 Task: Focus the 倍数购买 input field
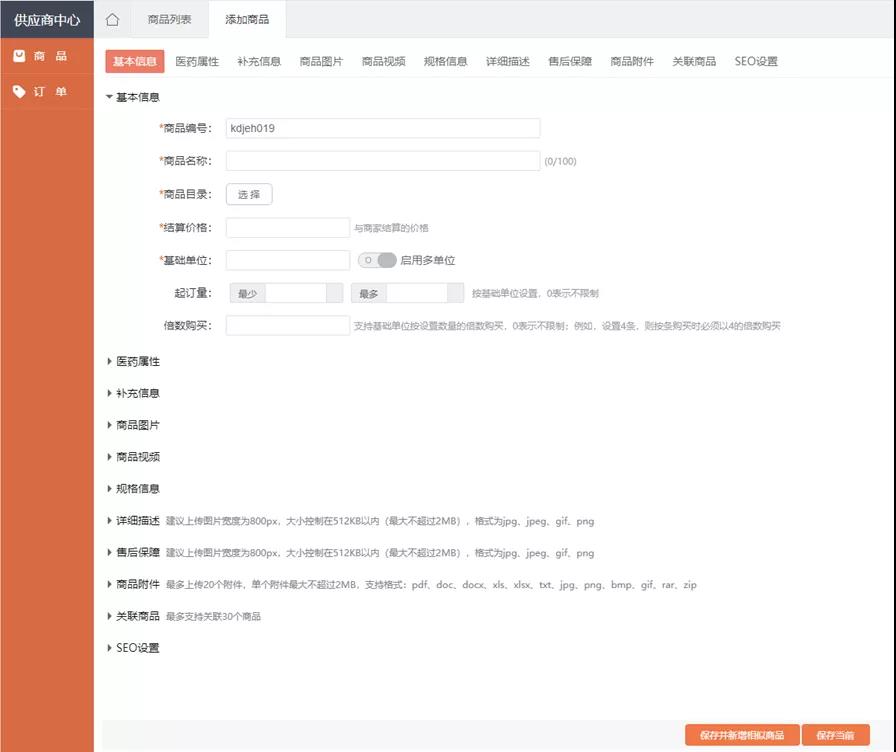click(288, 326)
